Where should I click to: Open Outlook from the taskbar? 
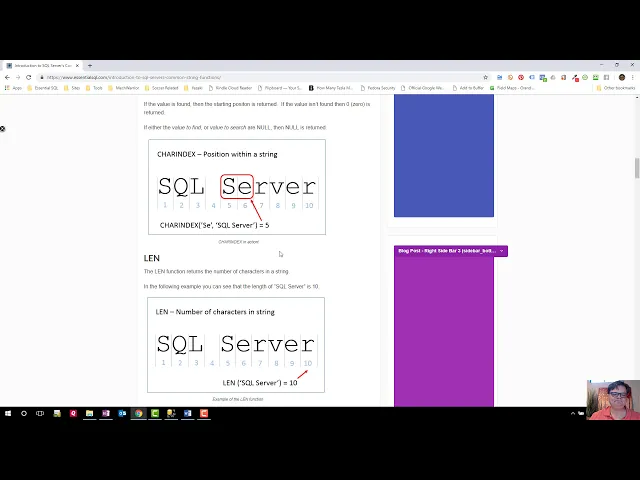(122, 413)
